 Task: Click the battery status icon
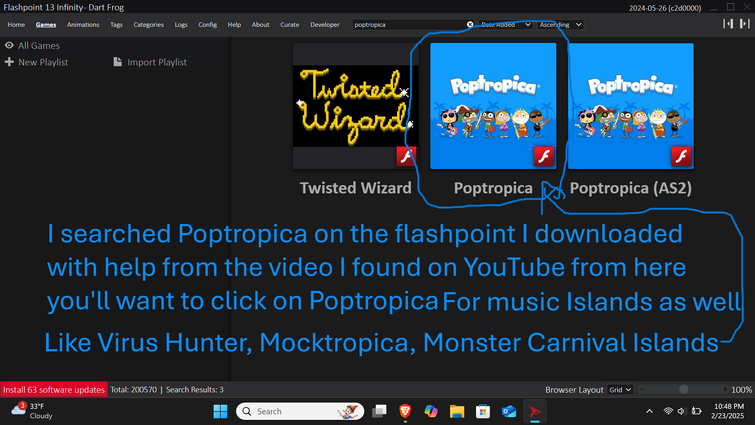coord(696,411)
